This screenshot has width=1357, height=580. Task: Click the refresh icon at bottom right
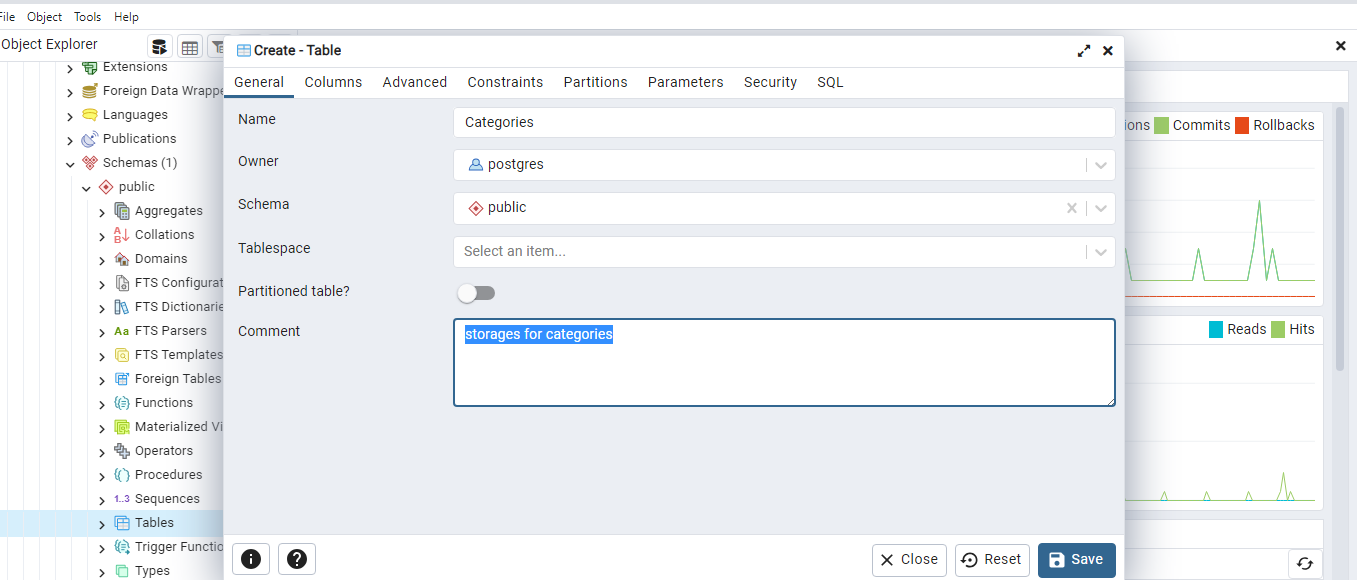pyautogui.click(x=1304, y=563)
